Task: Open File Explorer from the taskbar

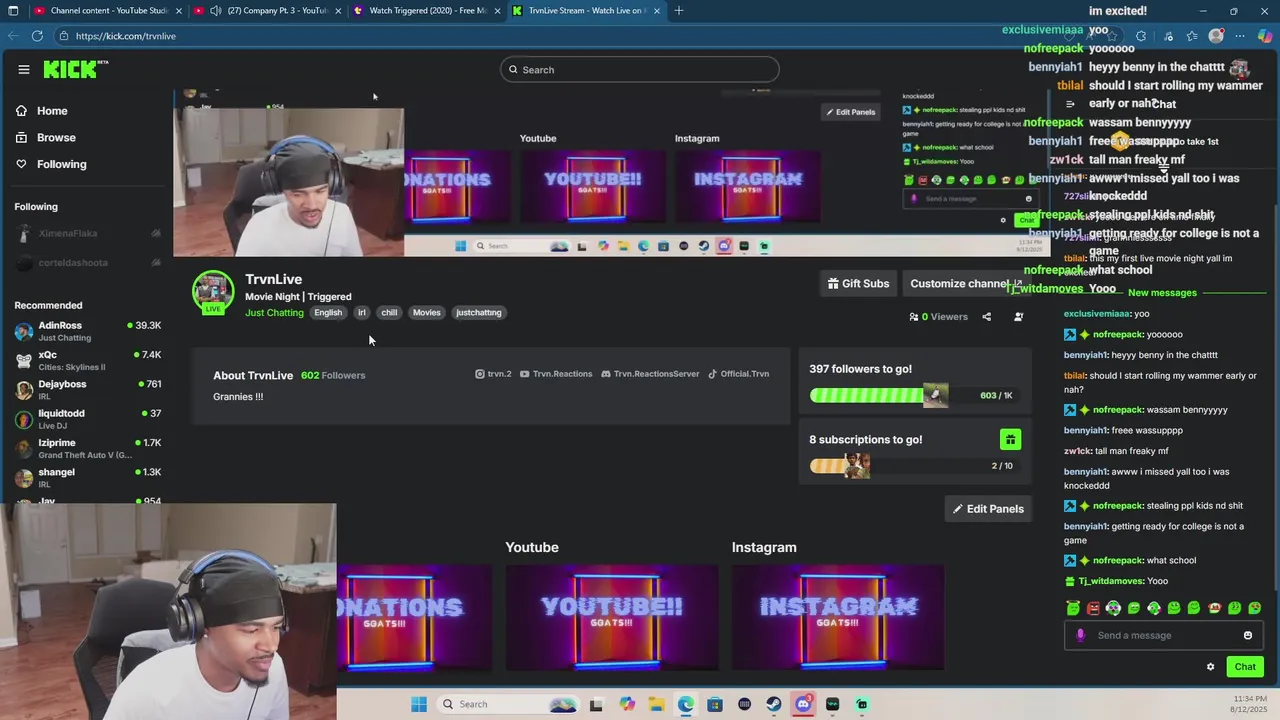Action: point(656,704)
